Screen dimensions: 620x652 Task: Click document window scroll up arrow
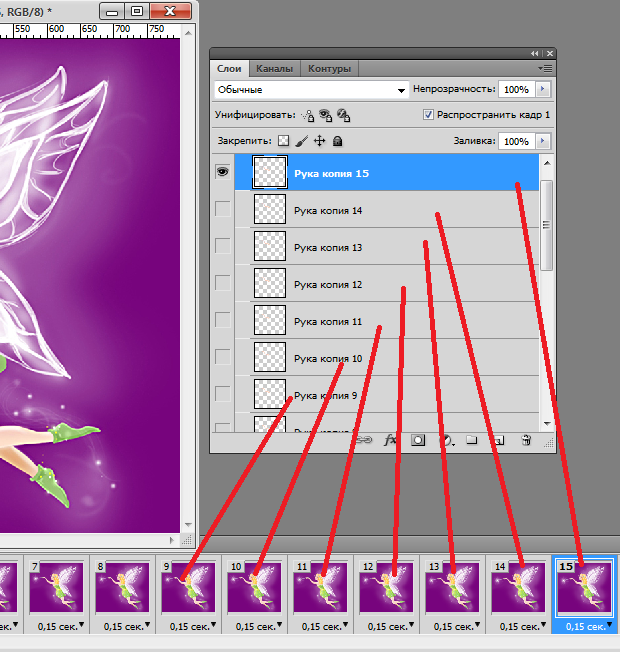point(188,32)
